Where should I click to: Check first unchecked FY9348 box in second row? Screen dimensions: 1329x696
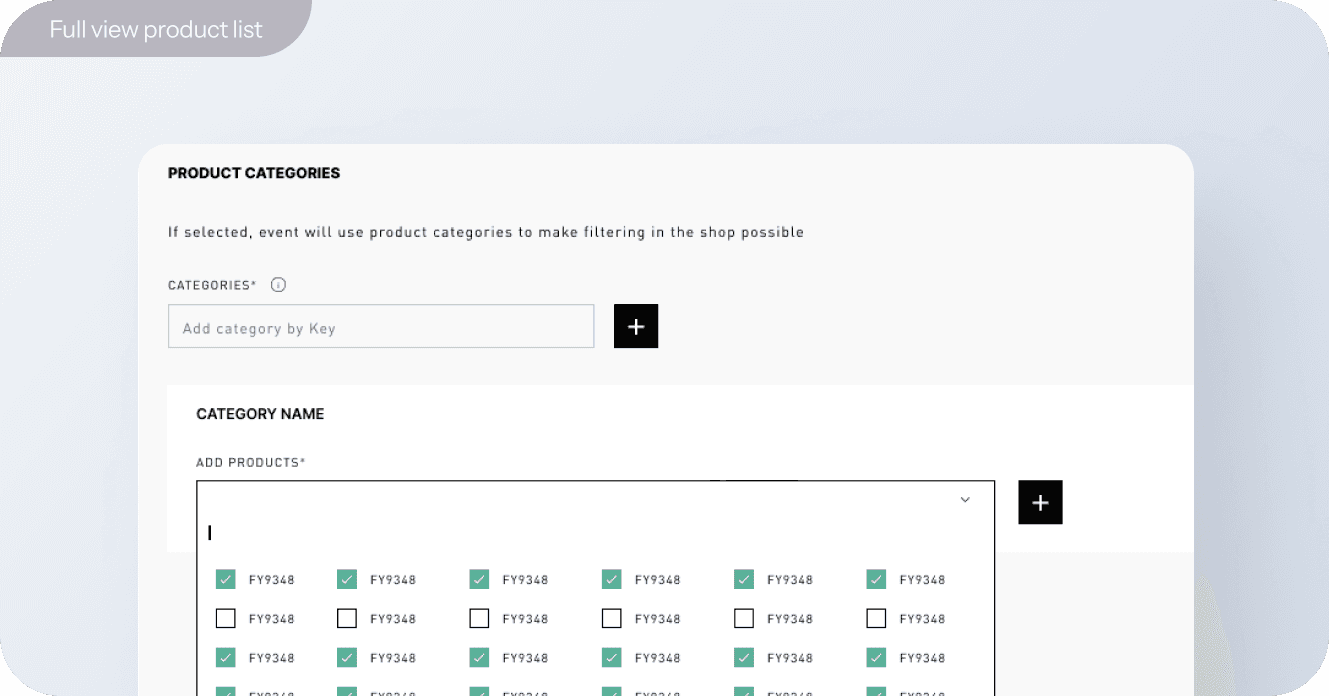pyautogui.click(x=226, y=619)
